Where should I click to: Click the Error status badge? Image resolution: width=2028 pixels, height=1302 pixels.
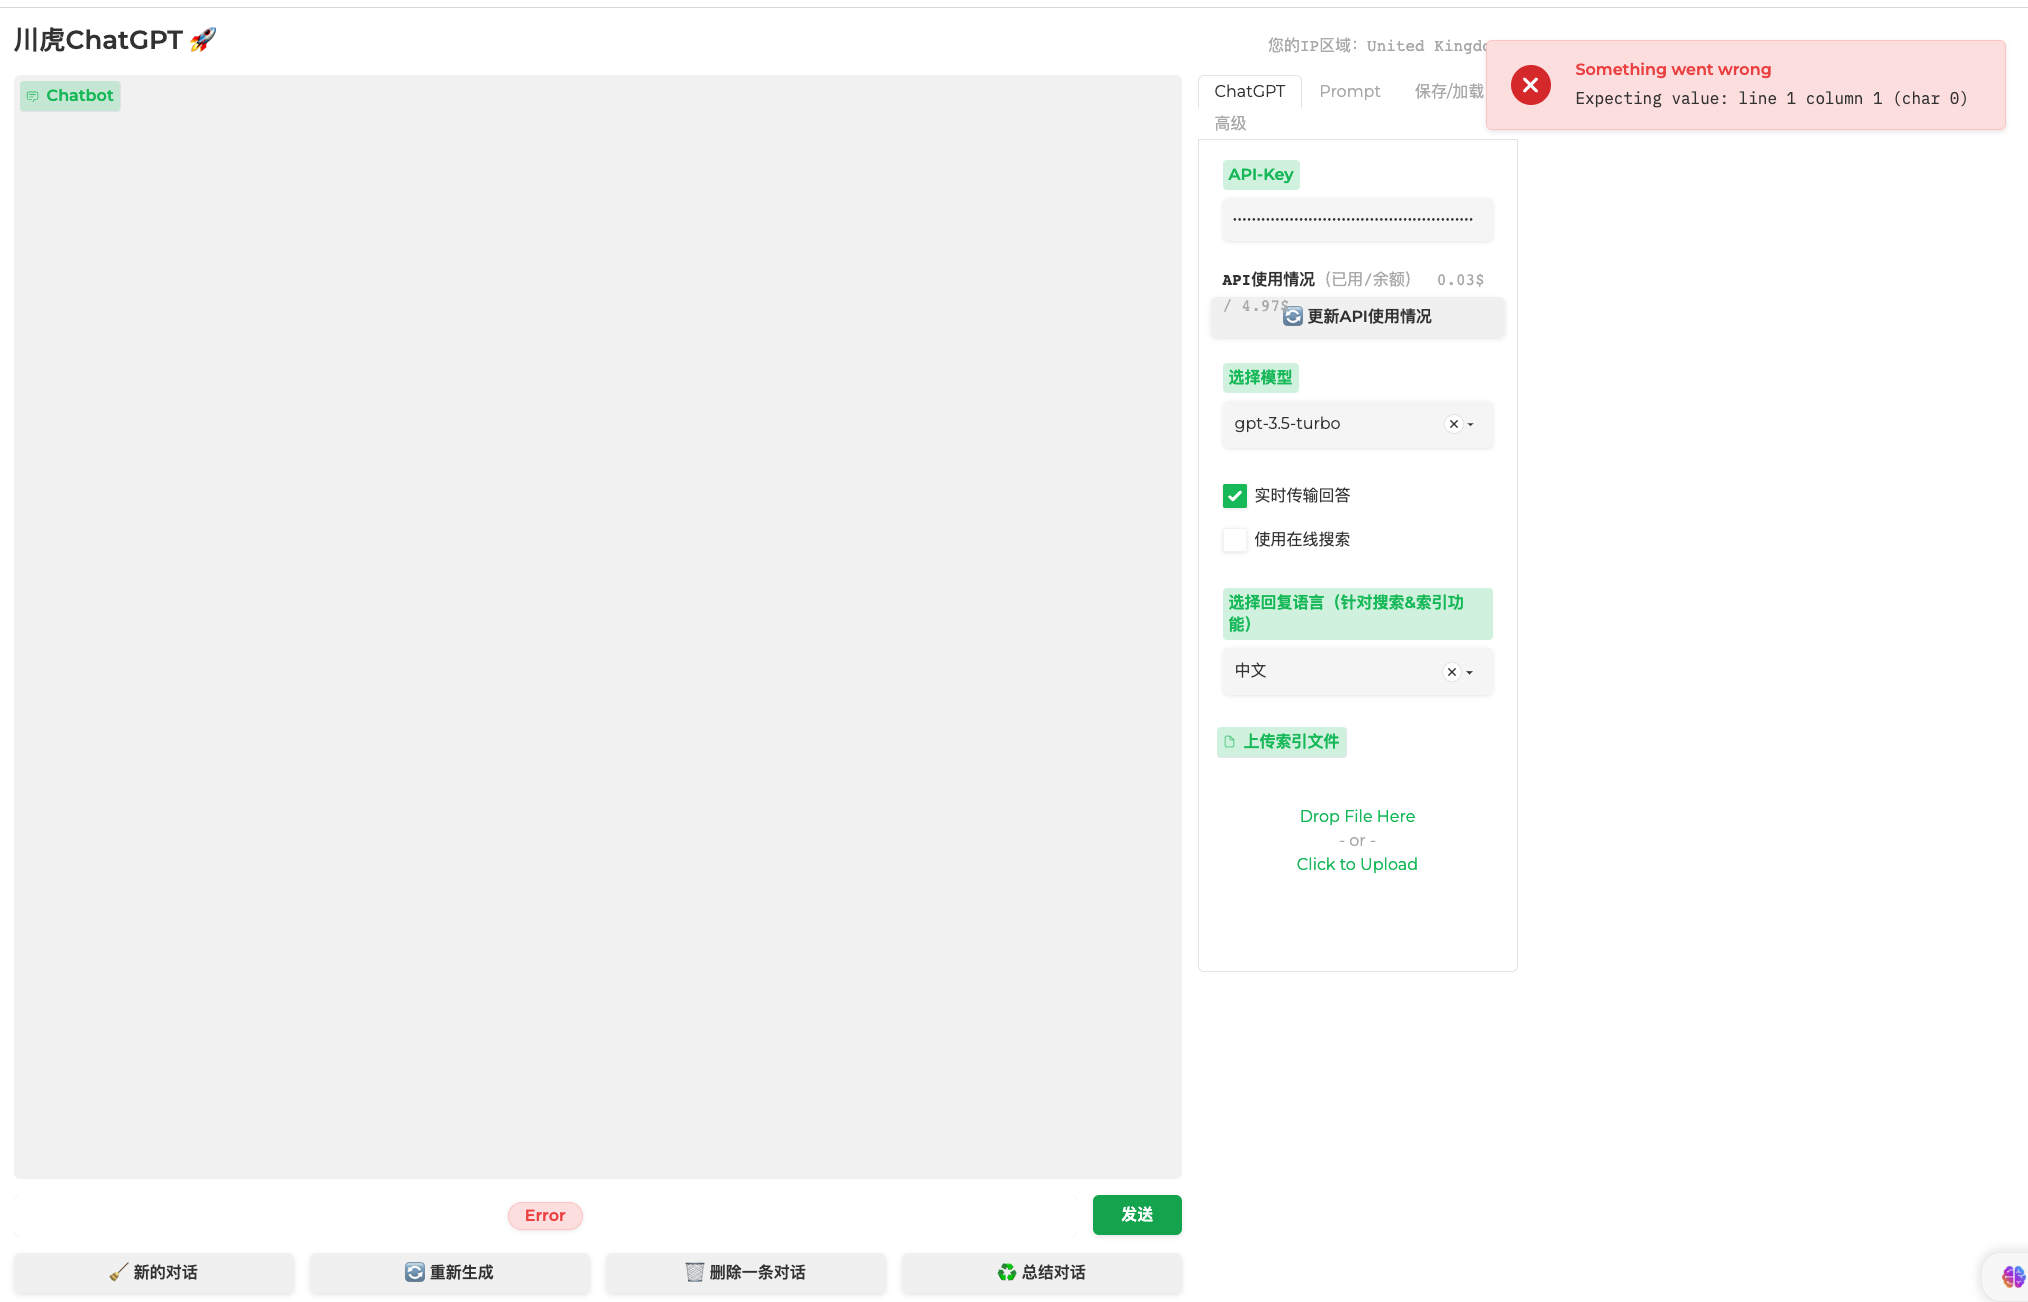click(545, 1215)
